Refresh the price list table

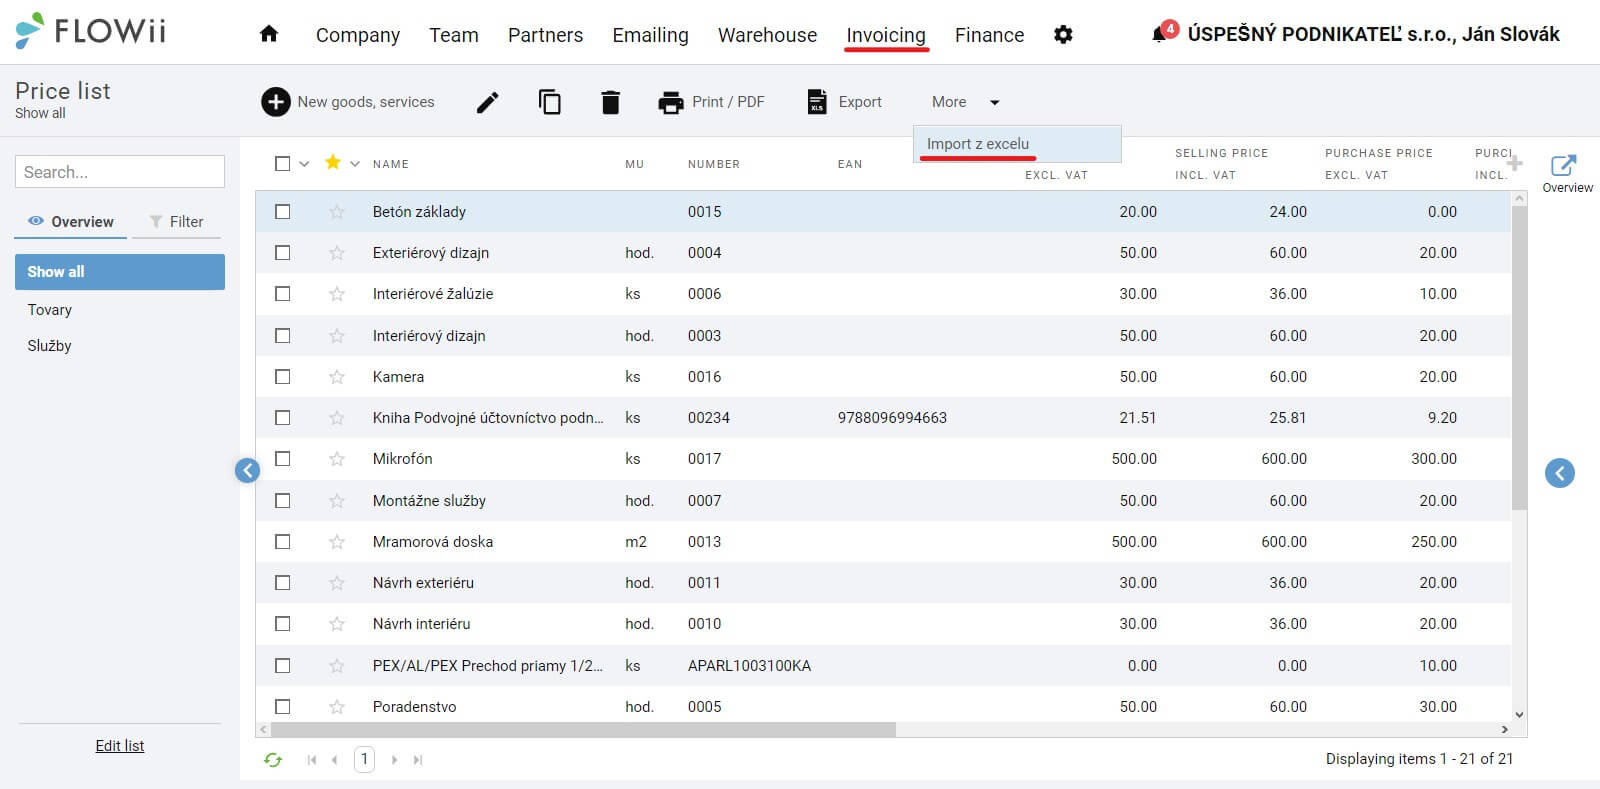(273, 760)
